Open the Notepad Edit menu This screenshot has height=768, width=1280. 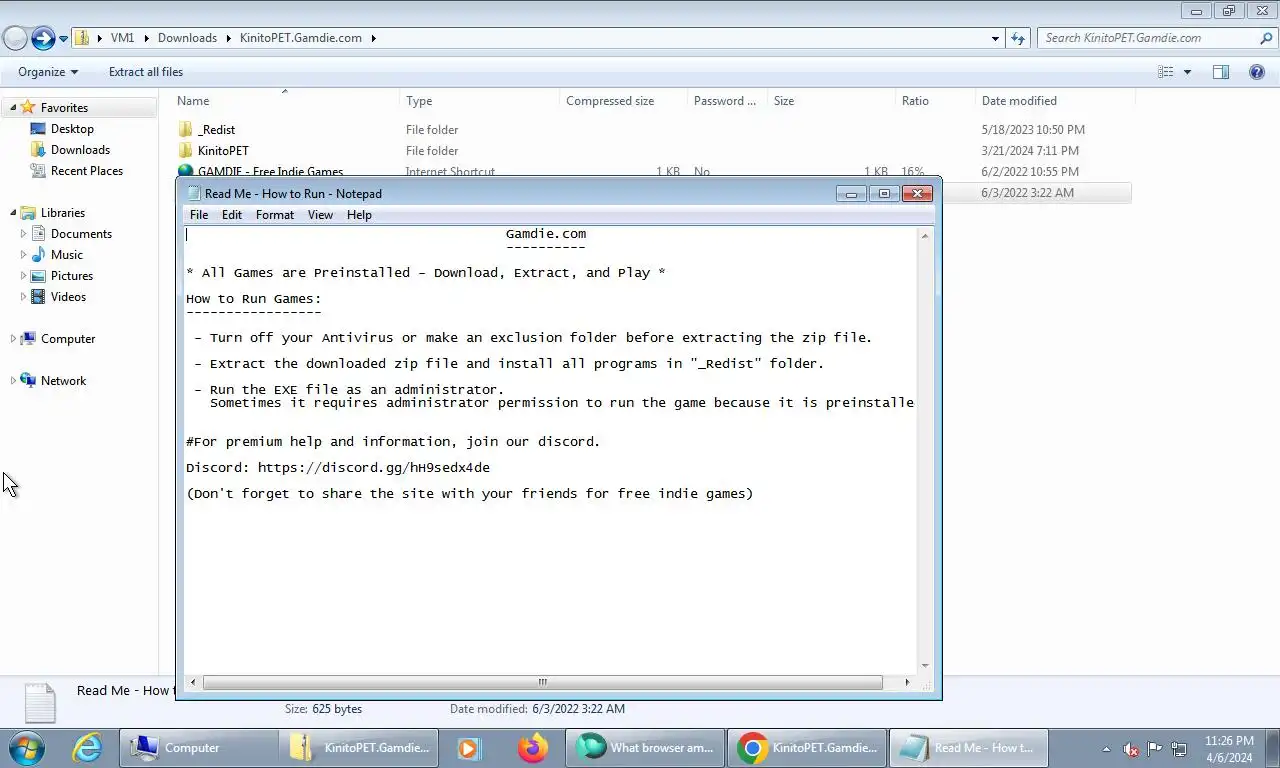click(x=232, y=215)
